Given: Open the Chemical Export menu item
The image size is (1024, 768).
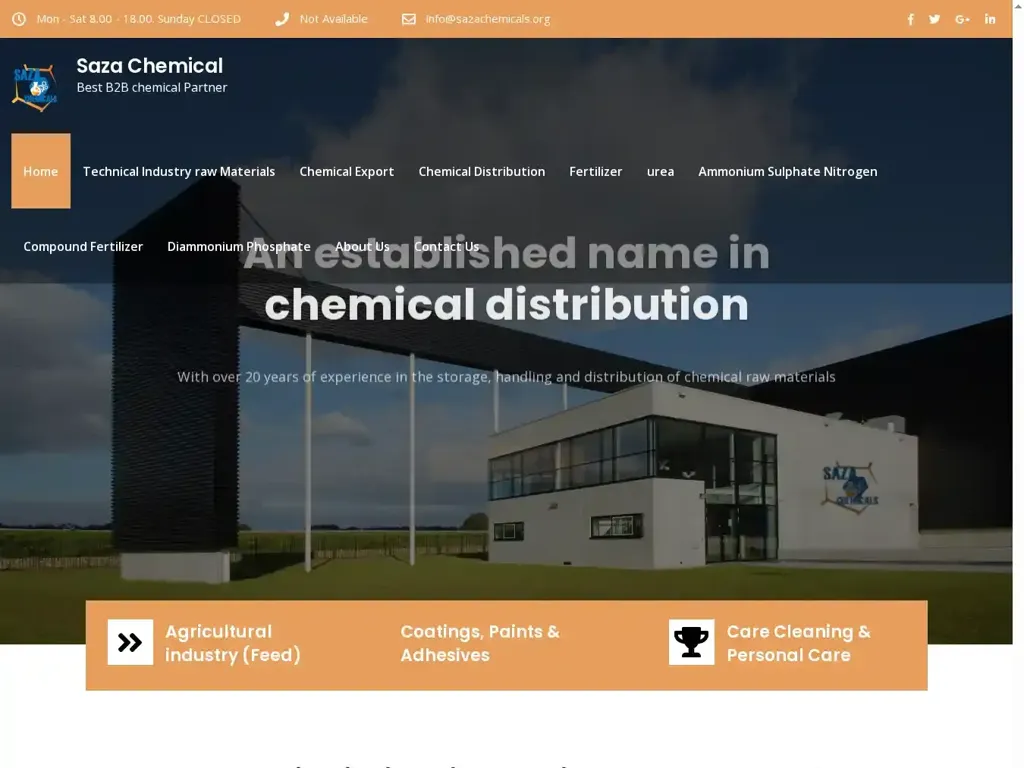Looking at the screenshot, I should [x=346, y=171].
